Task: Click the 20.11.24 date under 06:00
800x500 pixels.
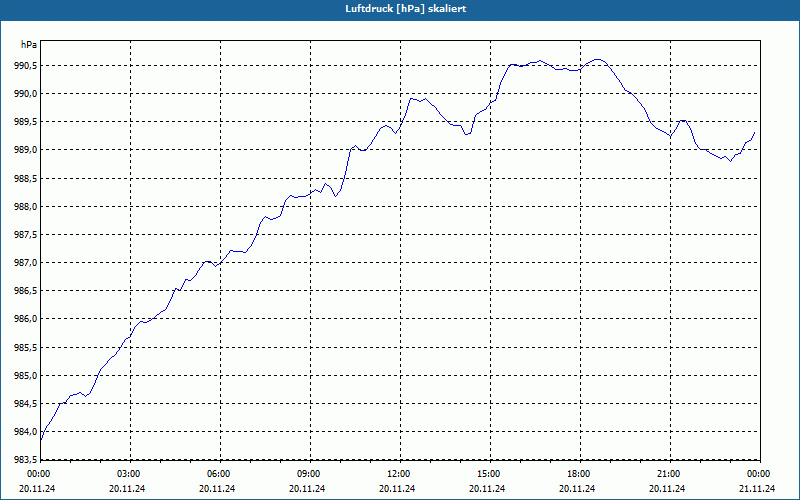Action: point(217,488)
